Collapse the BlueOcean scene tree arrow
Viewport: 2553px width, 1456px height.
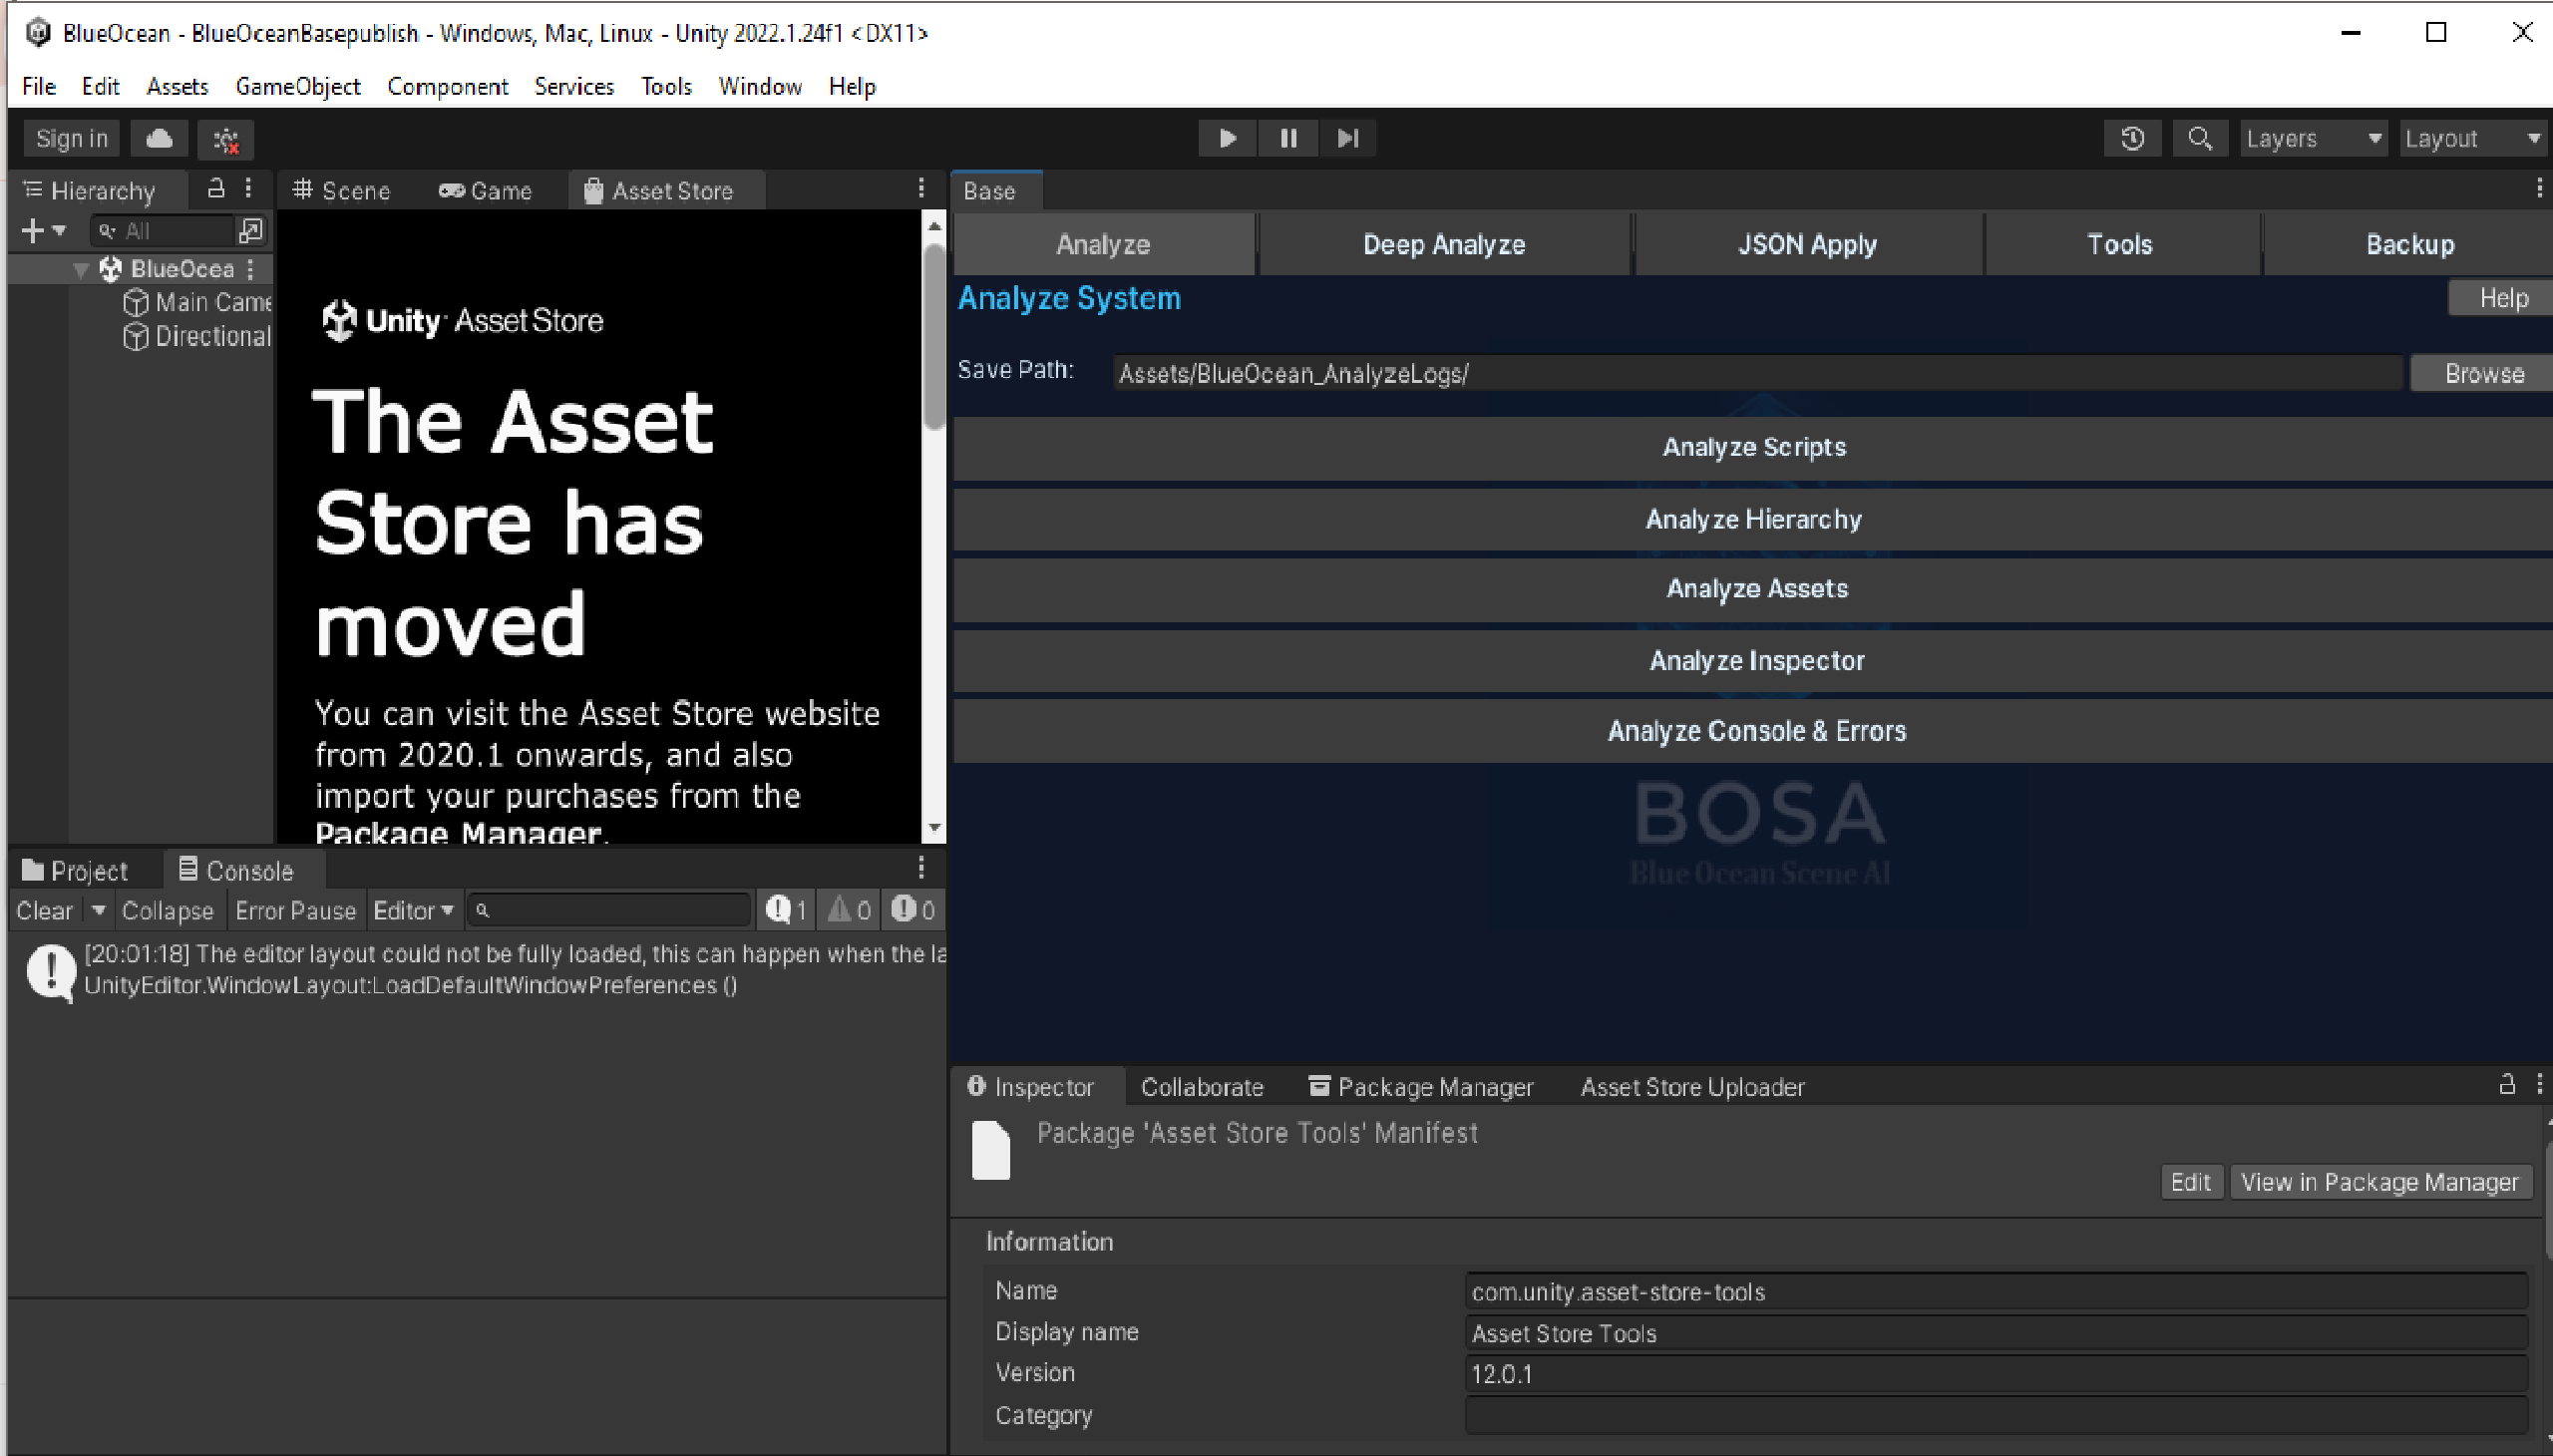click(82, 269)
